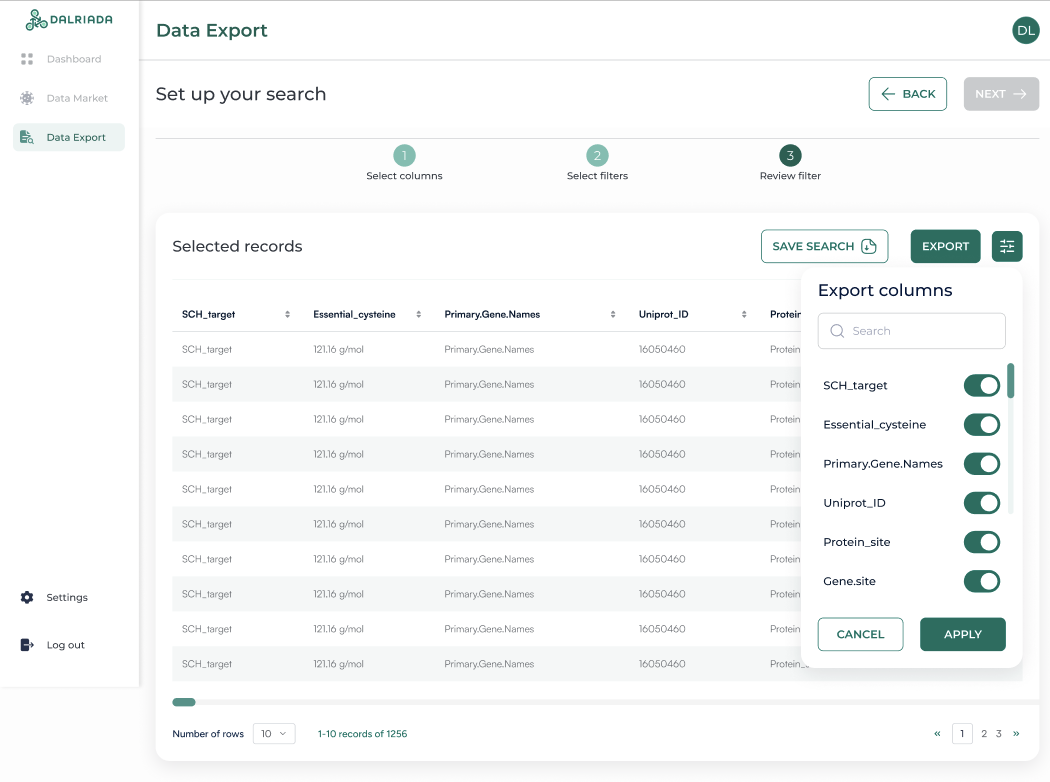1050x782 pixels.
Task: Click the magnifier icon in search field
Action: point(837,331)
